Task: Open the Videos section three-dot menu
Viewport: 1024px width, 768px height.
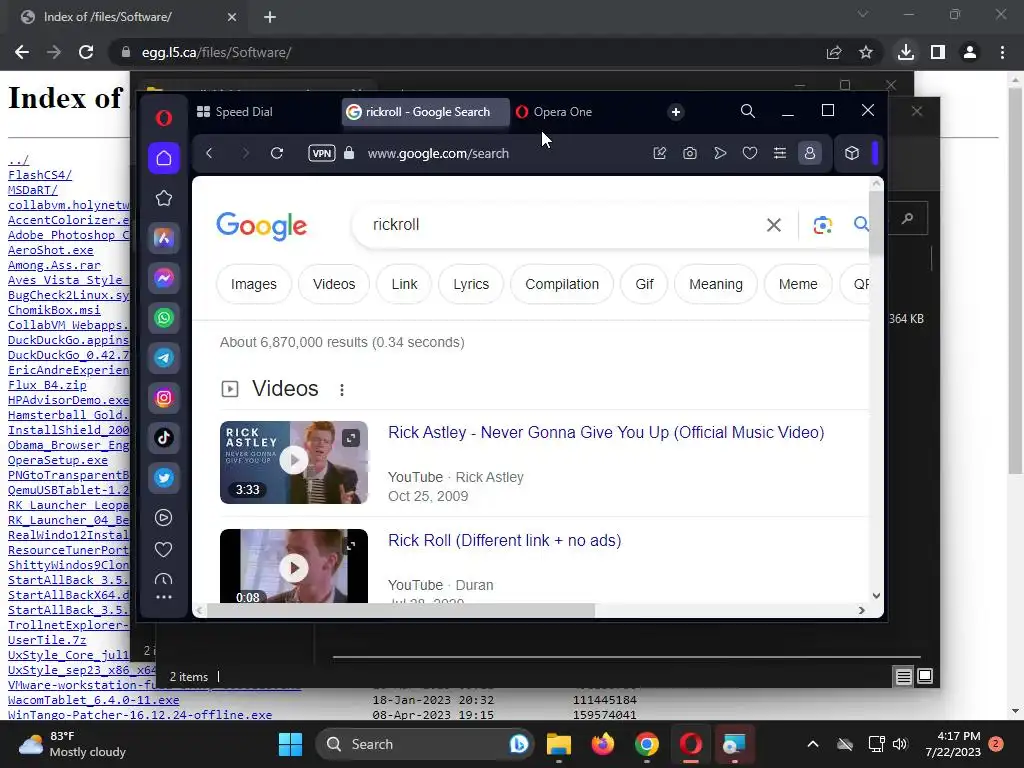Action: pos(342,390)
